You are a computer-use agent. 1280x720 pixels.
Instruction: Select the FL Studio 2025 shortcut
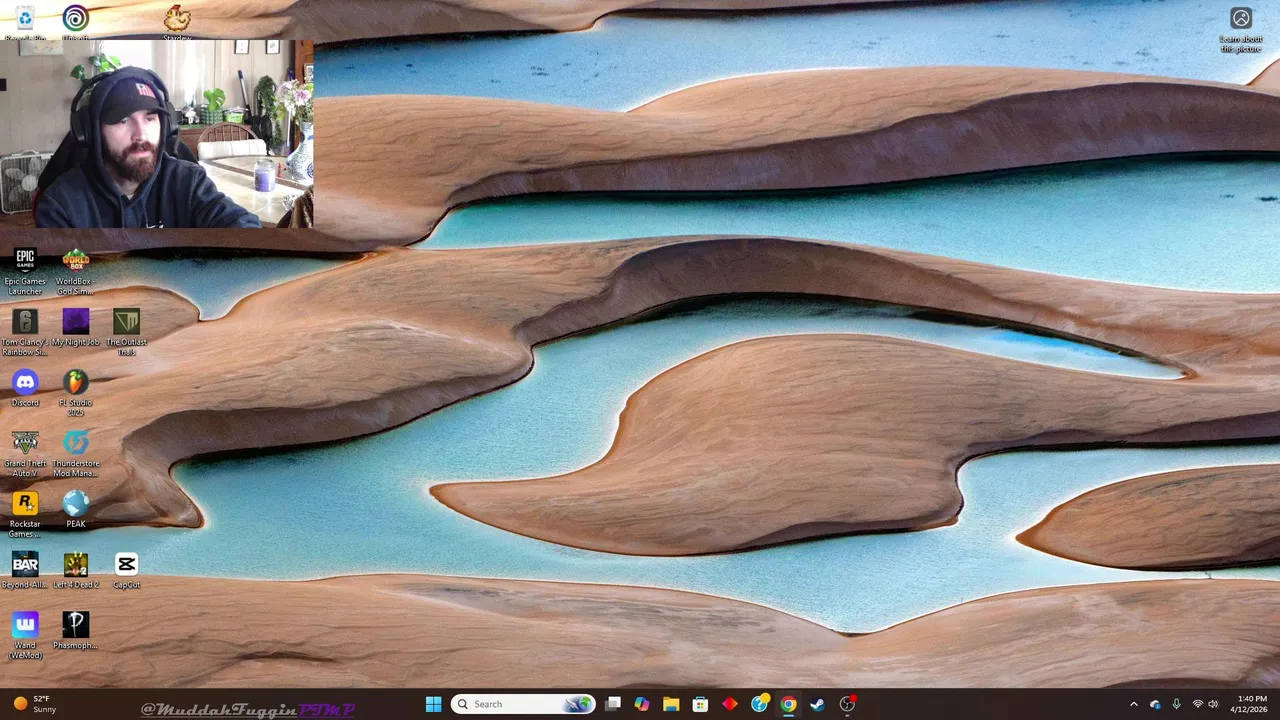tap(75, 394)
